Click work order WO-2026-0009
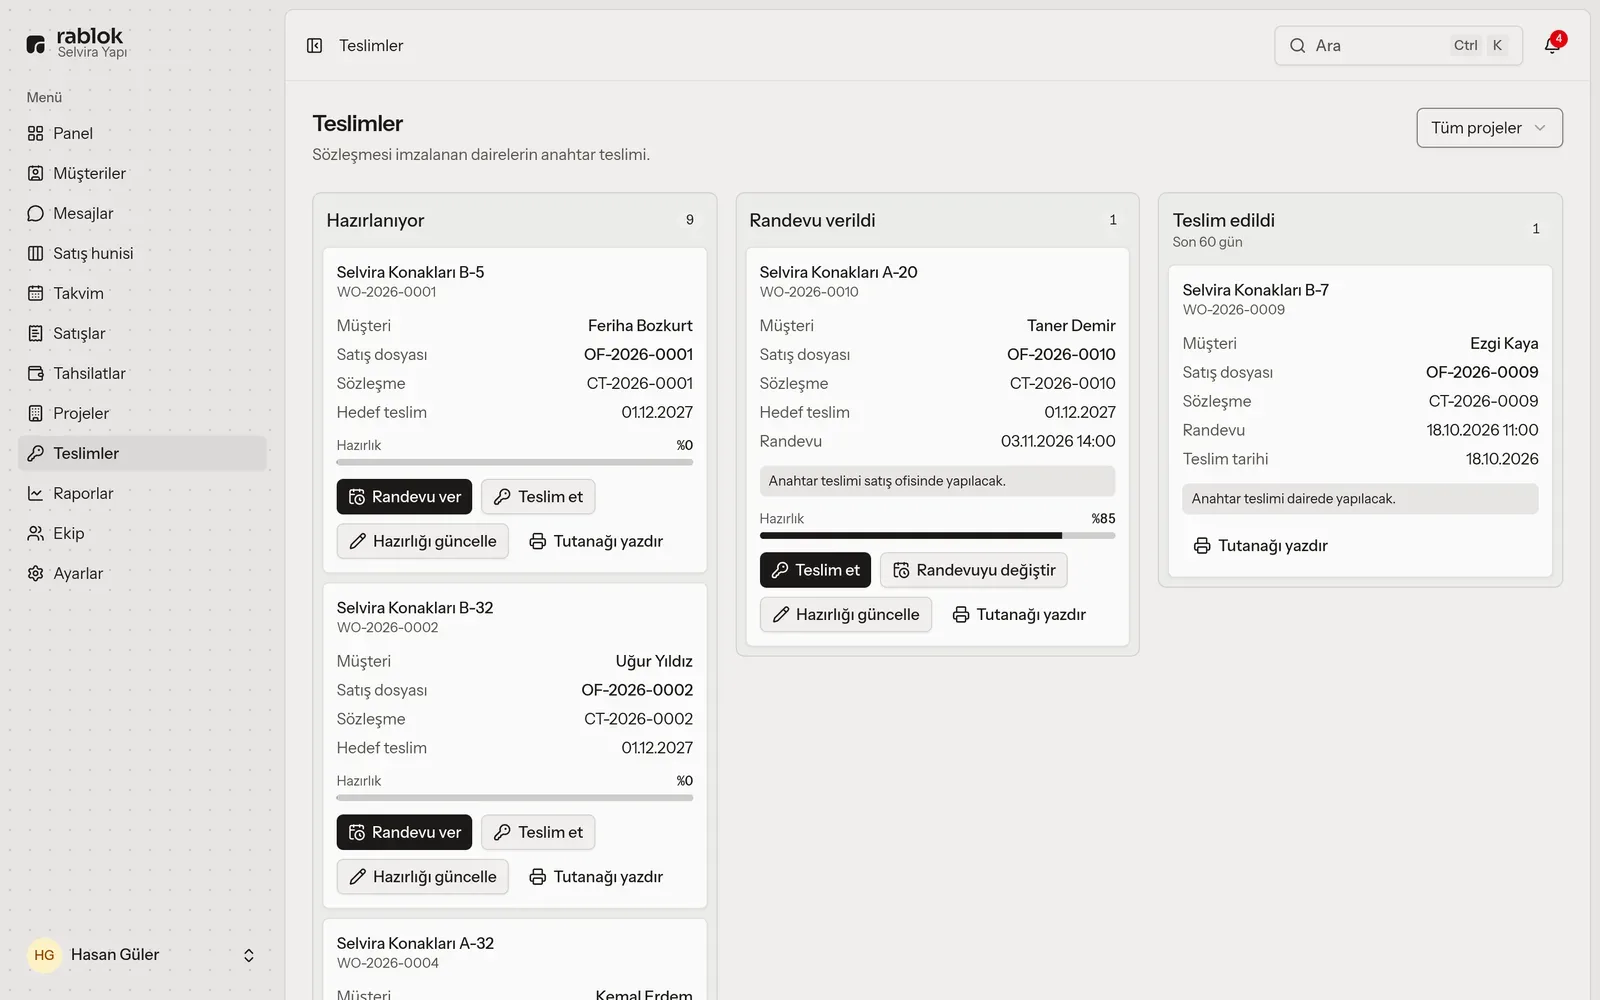 1234,310
